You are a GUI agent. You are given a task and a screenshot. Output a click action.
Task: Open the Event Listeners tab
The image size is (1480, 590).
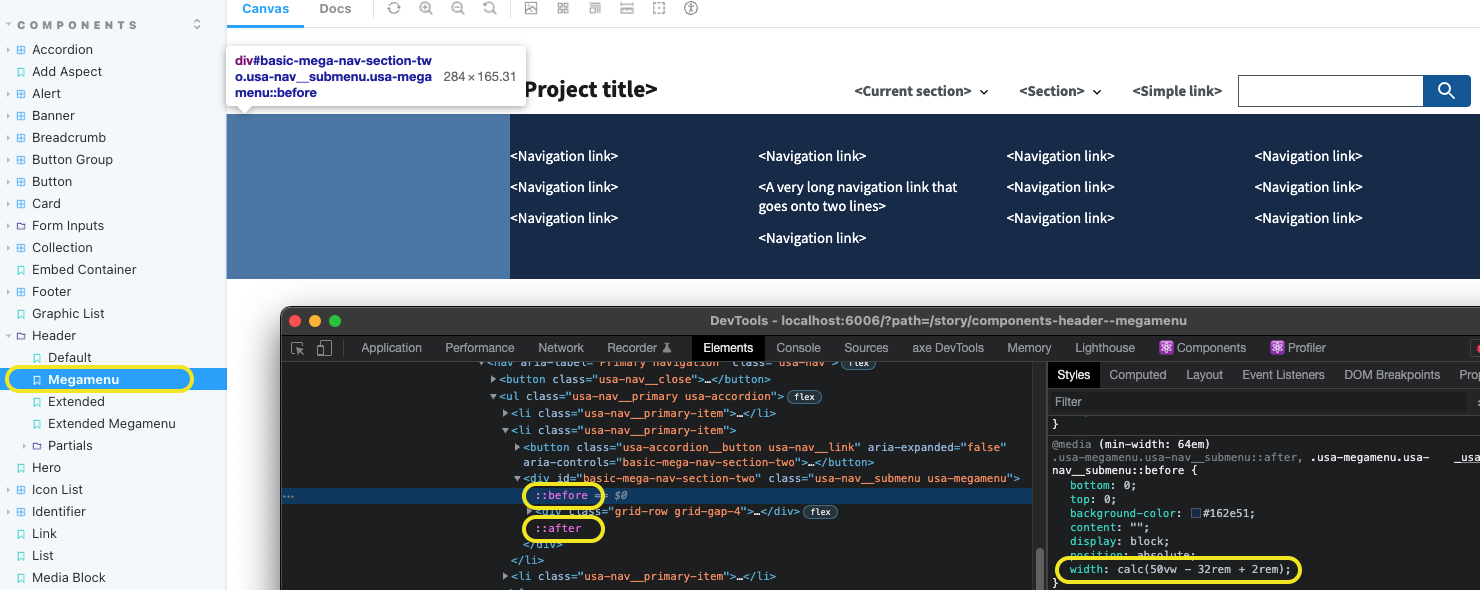(x=1283, y=375)
